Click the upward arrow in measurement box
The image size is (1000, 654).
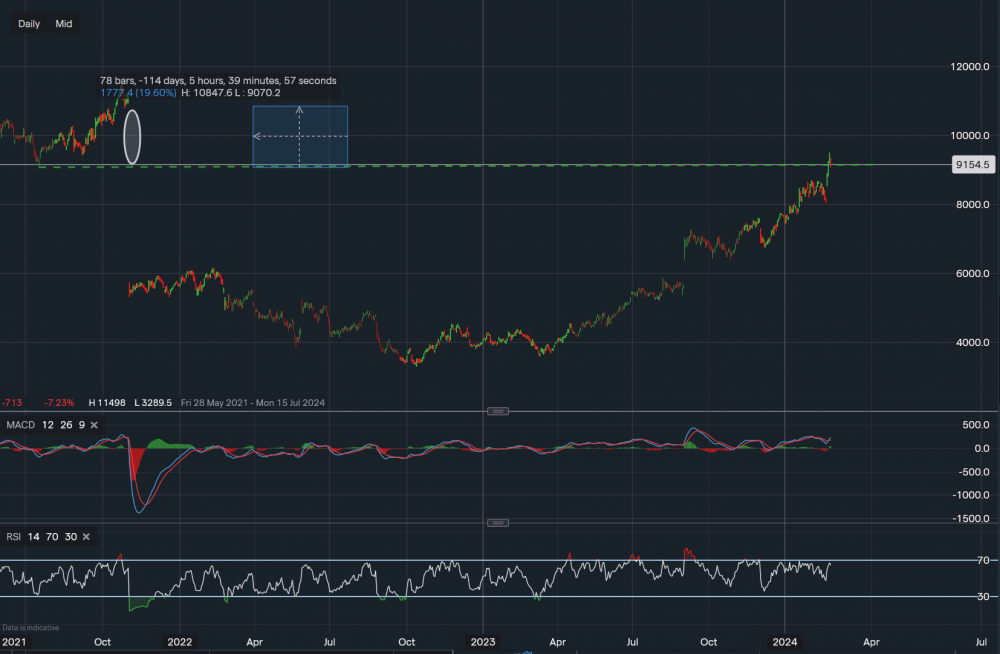[299, 112]
